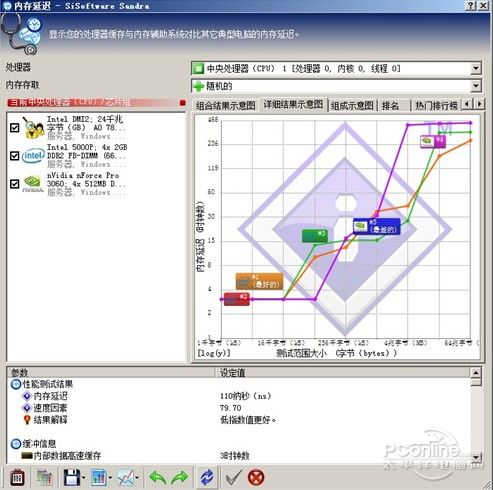Viewport: 493px width, 490px height.
Task: Click the results list scrollbar down arrow
Action: point(476,456)
